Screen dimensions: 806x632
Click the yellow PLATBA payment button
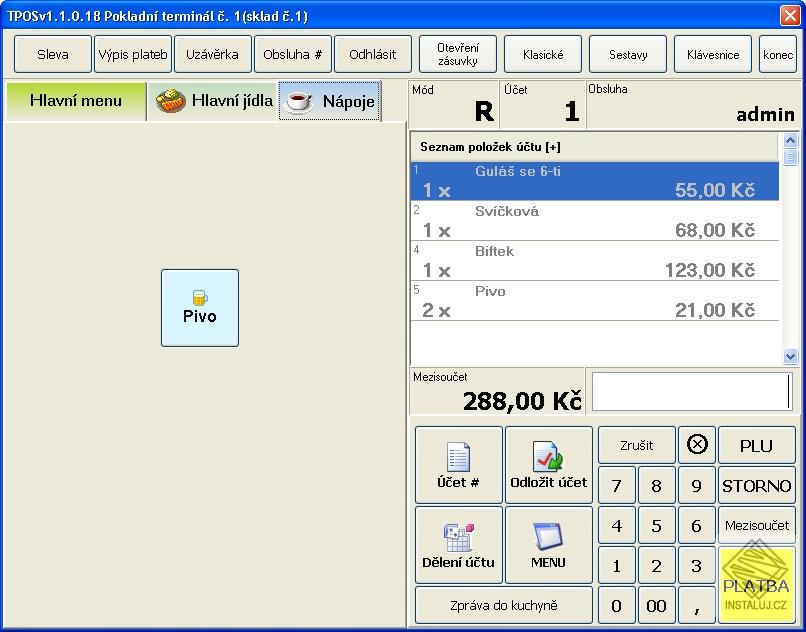tap(756, 585)
